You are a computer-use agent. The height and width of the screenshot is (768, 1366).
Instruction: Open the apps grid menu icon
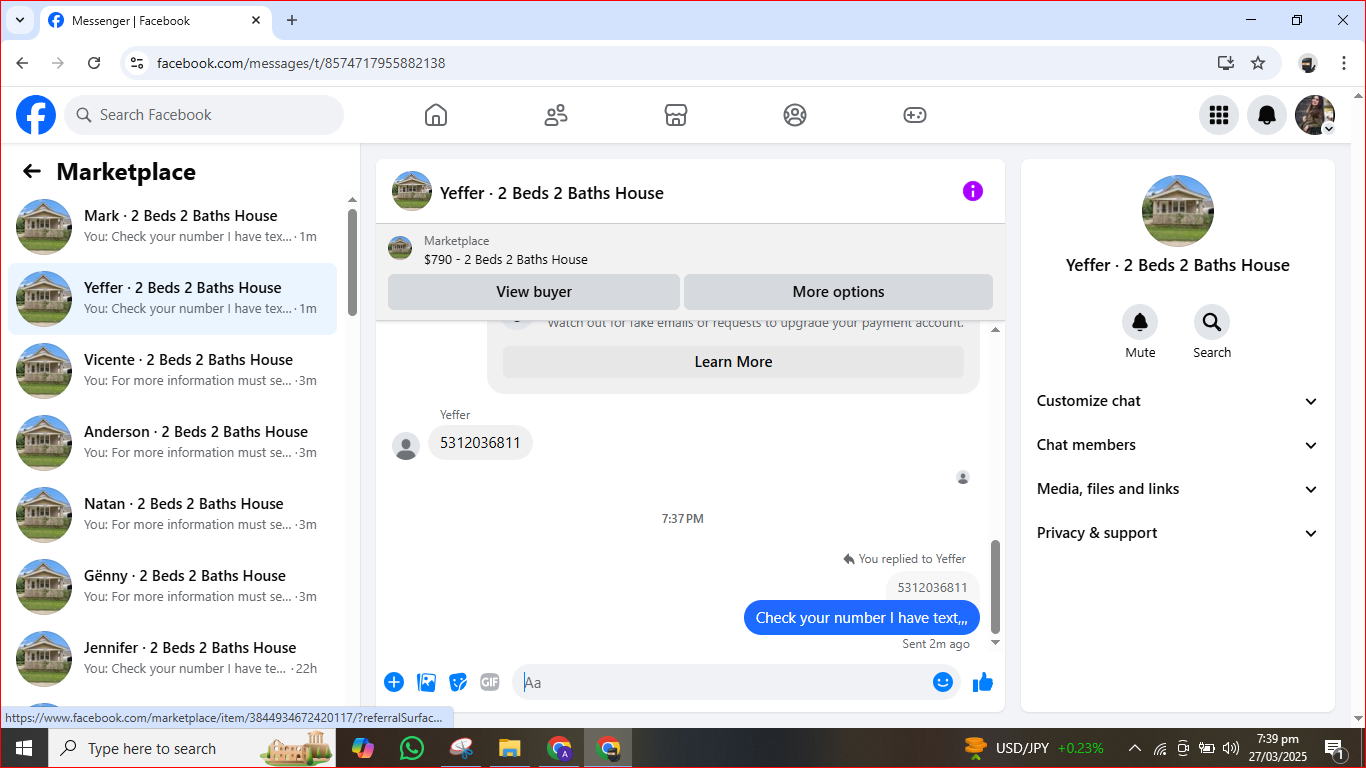[x=1219, y=115]
